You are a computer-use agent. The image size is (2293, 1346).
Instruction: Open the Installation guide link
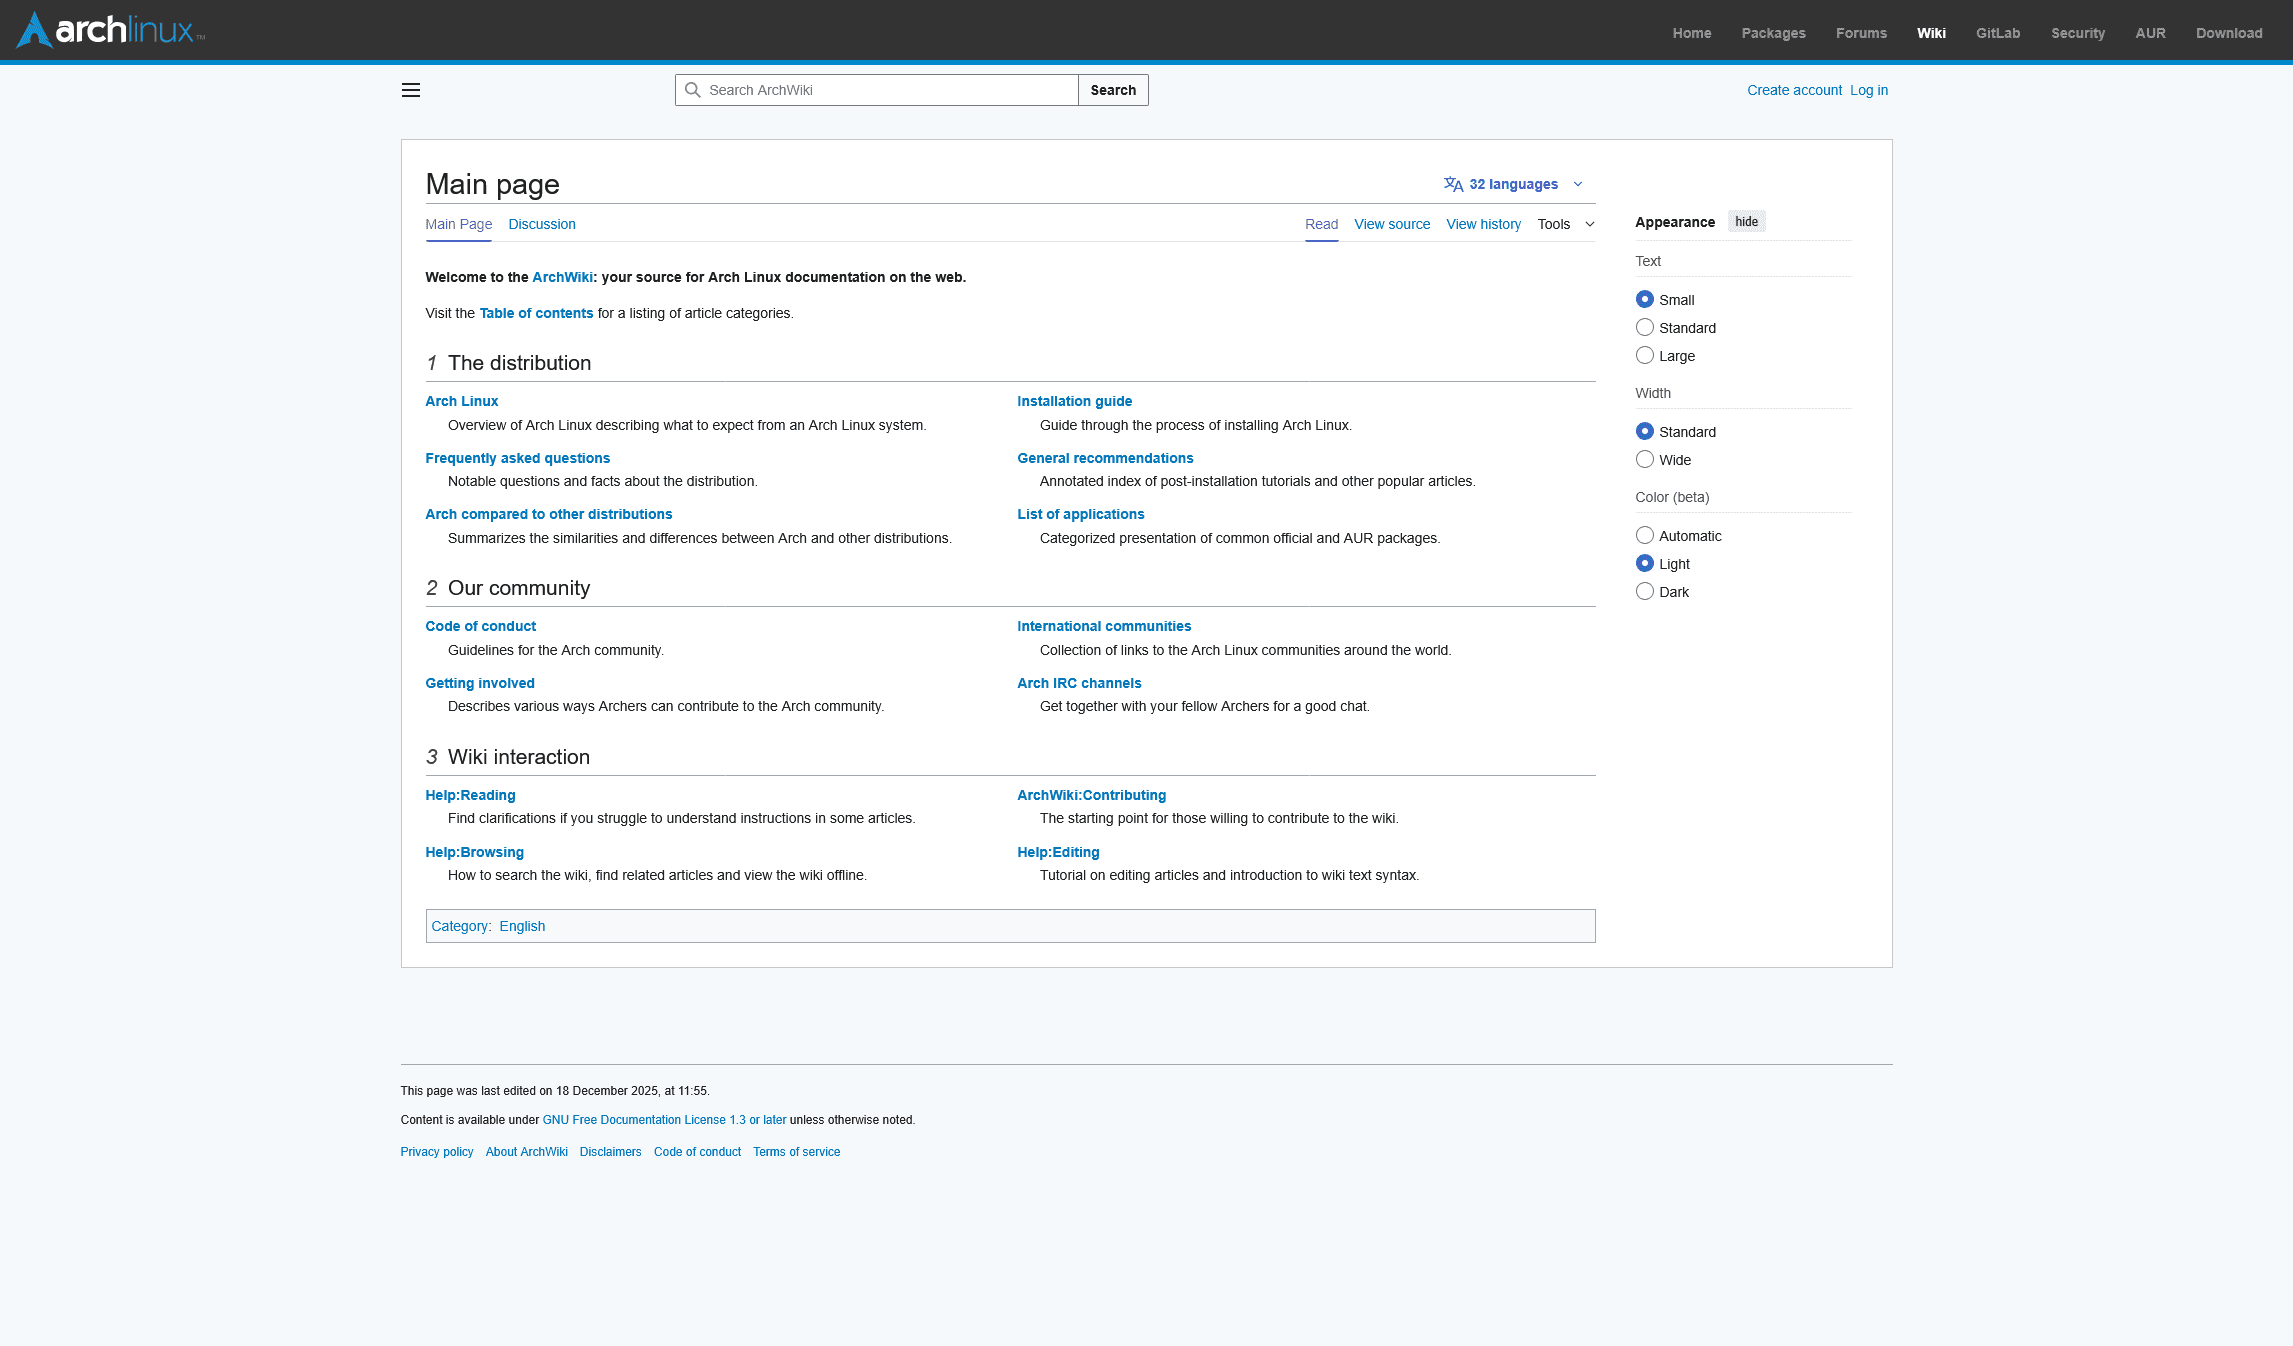pyautogui.click(x=1075, y=401)
